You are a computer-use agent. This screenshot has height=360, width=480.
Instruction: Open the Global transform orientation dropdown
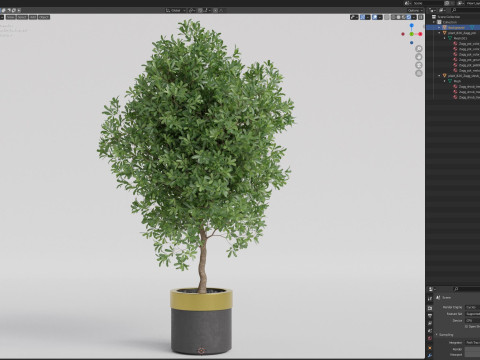click(x=175, y=10)
